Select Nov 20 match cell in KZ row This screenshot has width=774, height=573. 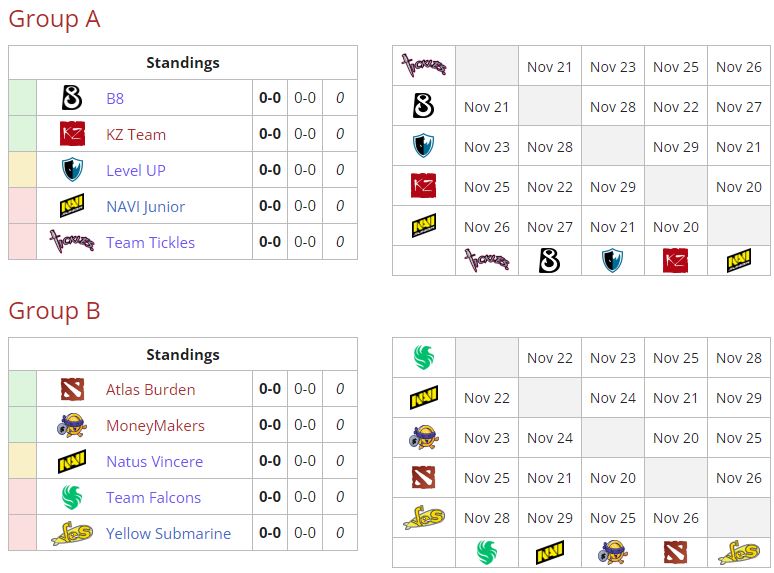click(738, 187)
